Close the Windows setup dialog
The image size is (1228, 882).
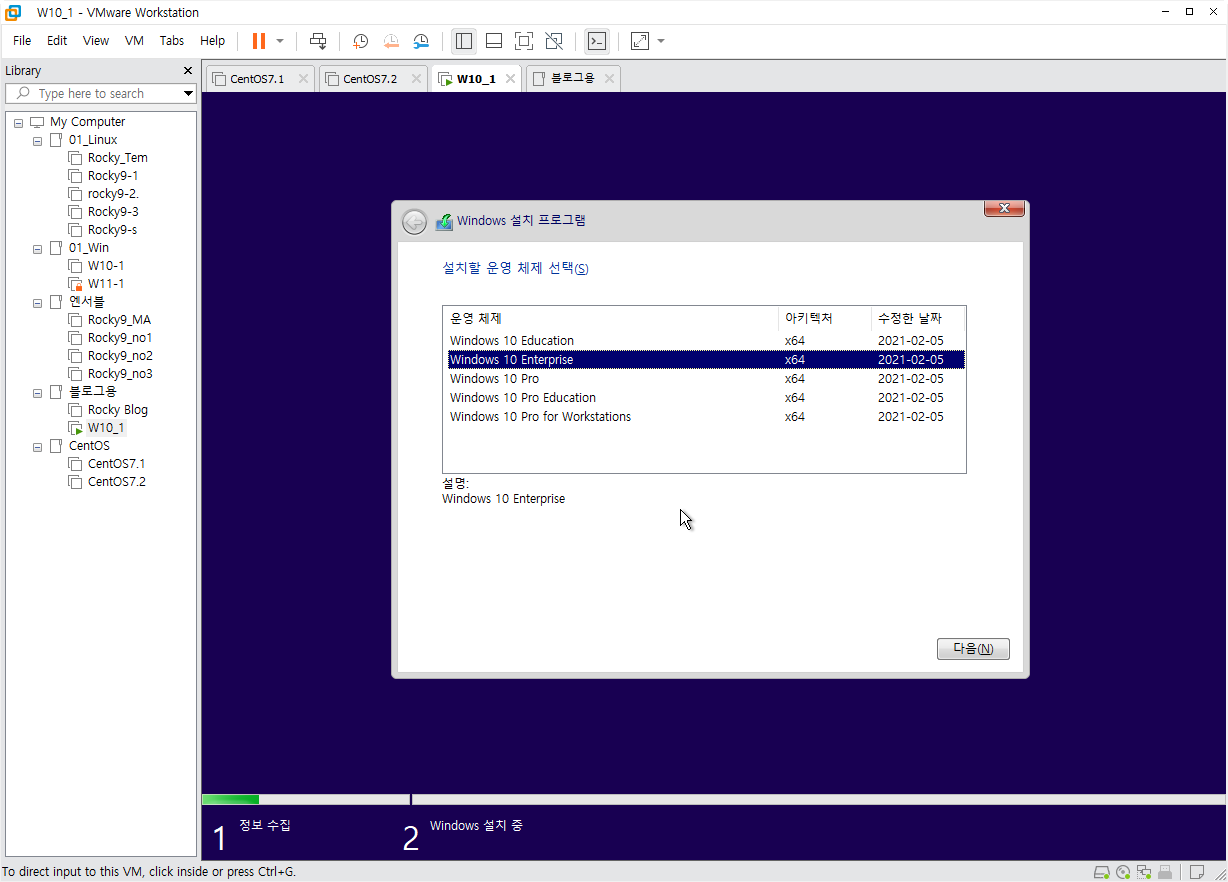(1004, 209)
